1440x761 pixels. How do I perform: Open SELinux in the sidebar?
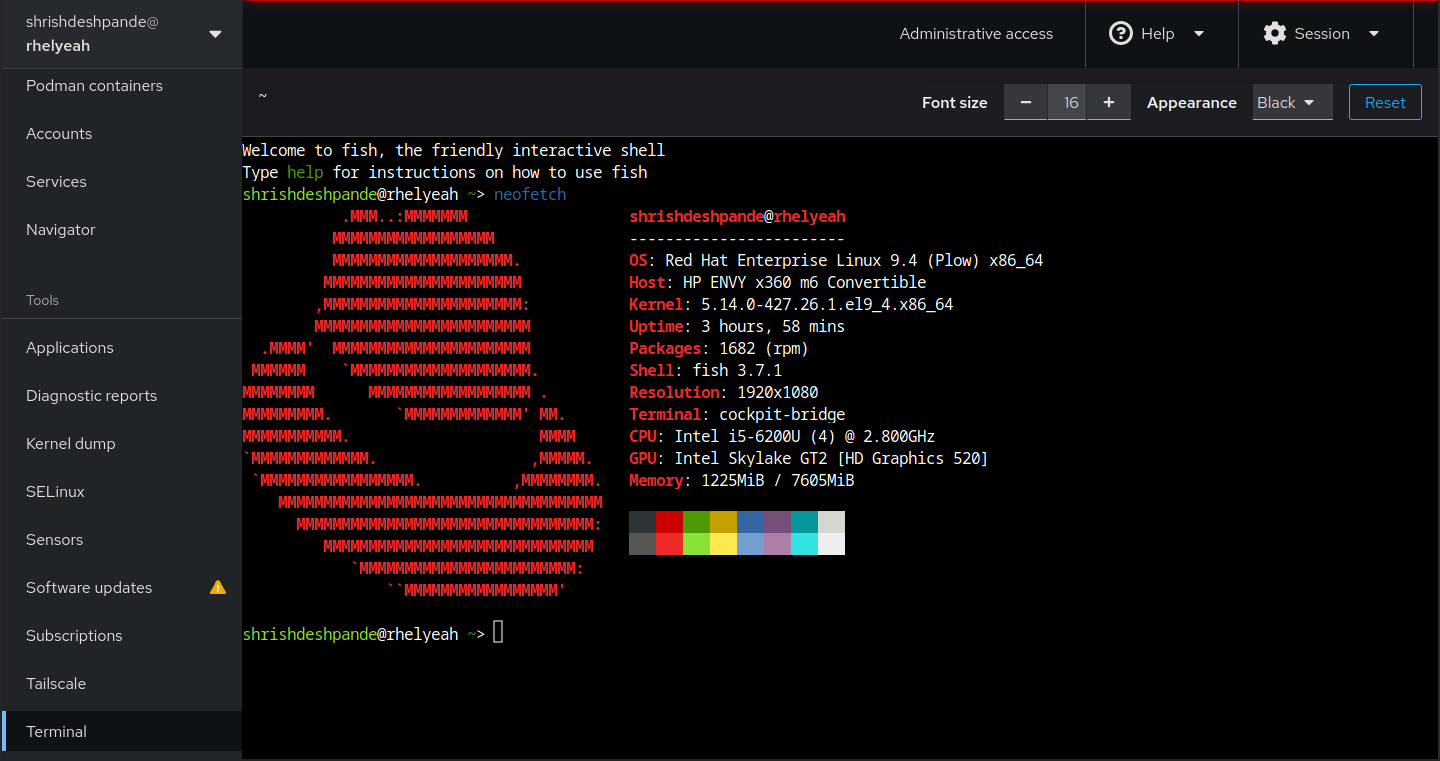(121, 492)
